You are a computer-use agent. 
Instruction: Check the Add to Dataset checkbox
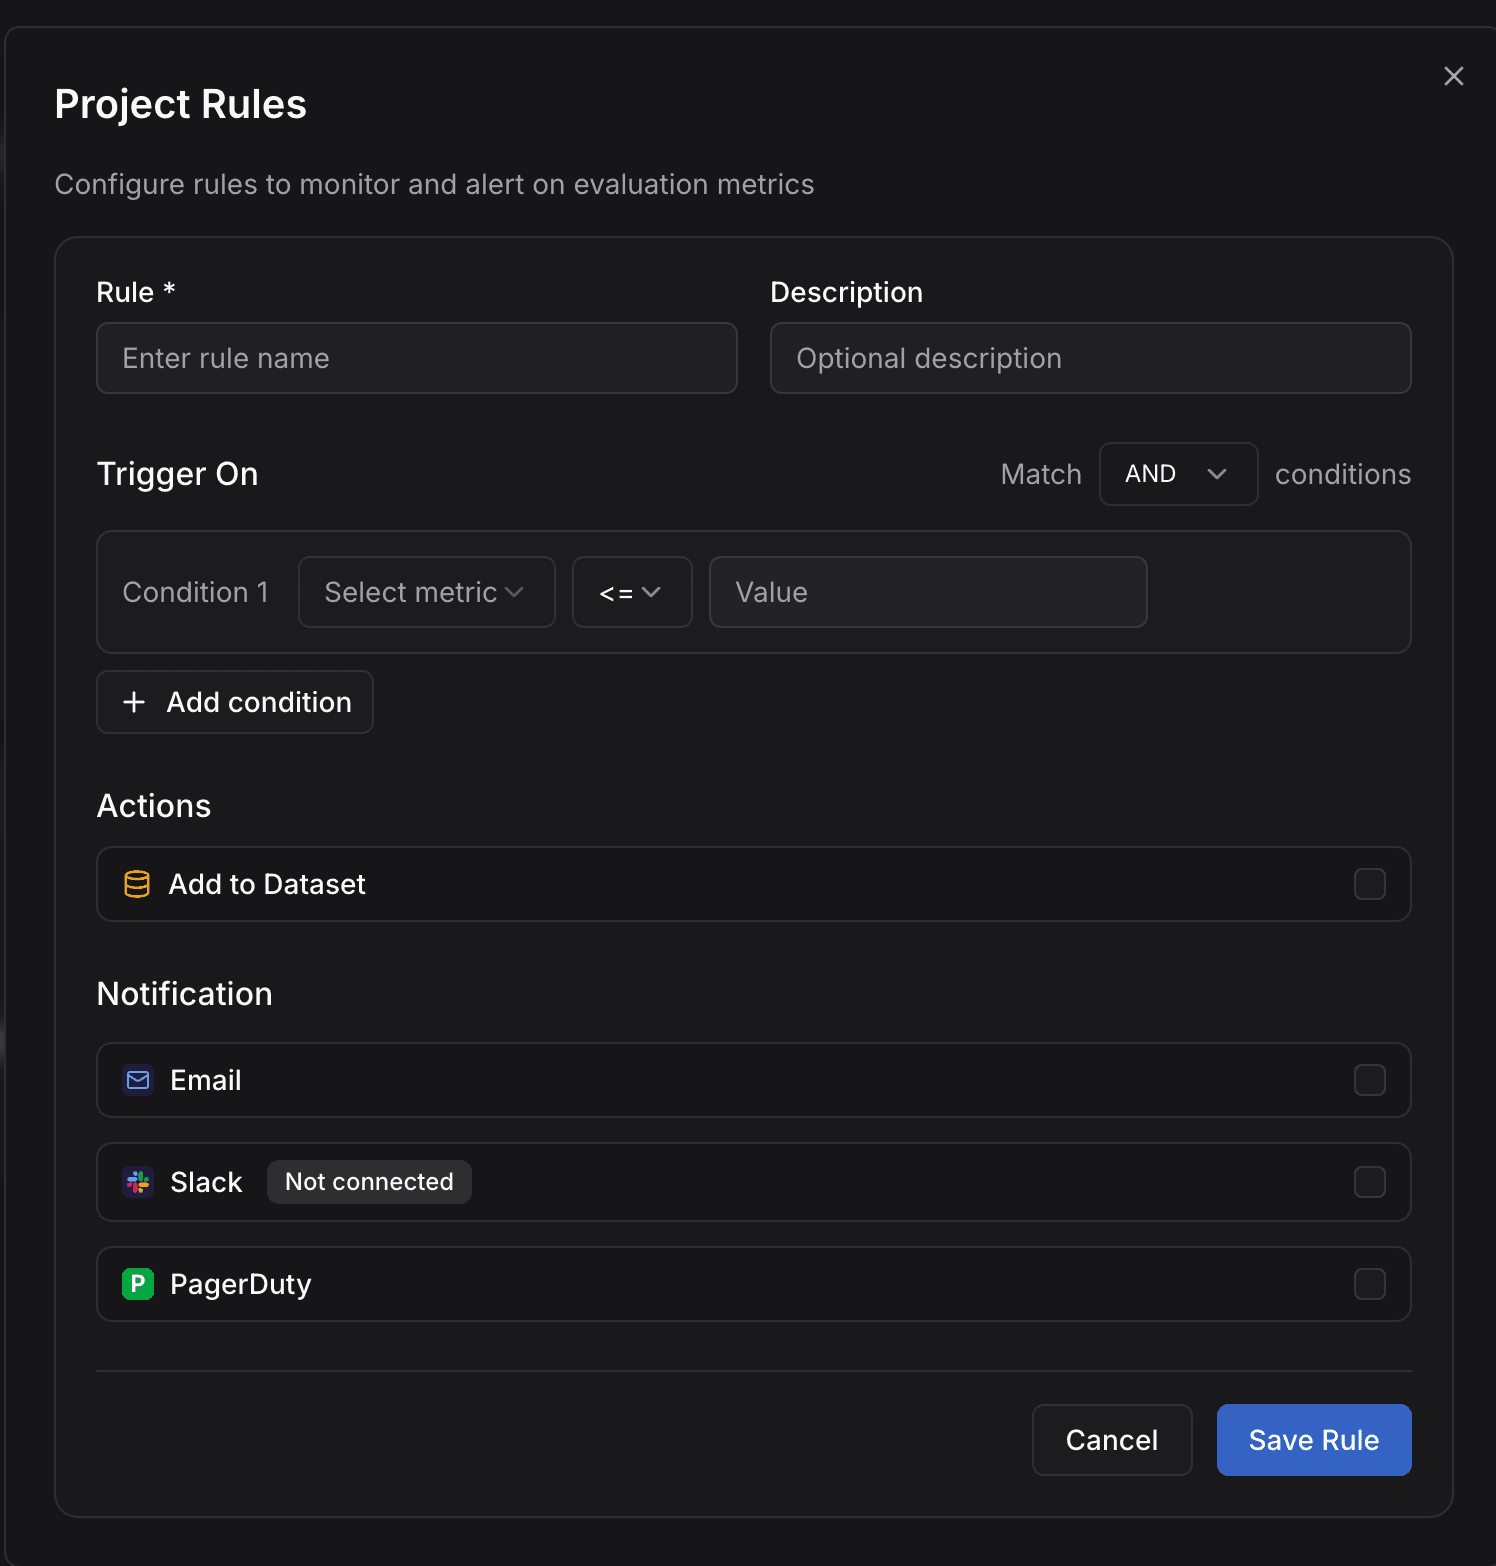pyautogui.click(x=1369, y=884)
